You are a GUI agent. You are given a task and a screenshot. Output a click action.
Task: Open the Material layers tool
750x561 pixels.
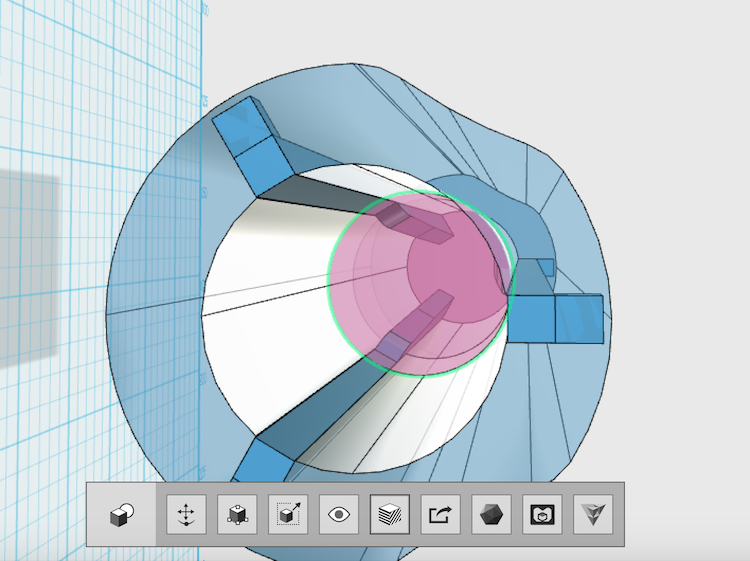[390, 515]
